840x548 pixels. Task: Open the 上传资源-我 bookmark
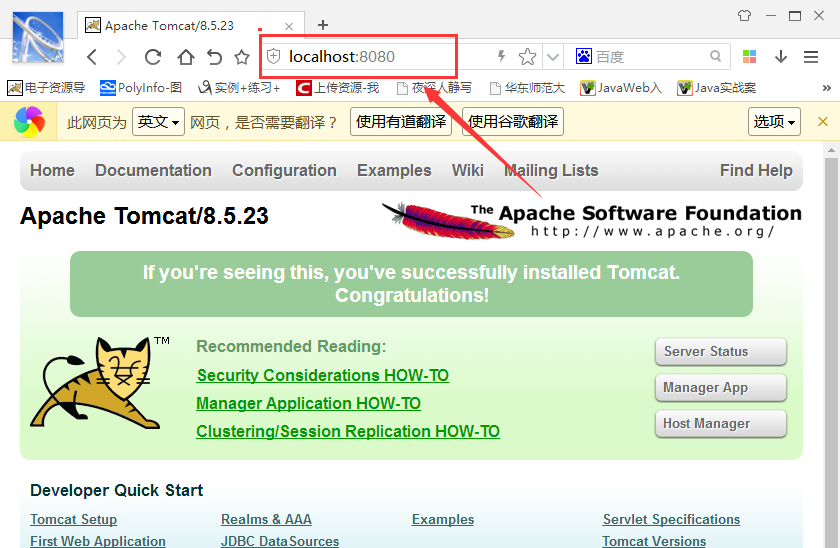click(x=338, y=87)
